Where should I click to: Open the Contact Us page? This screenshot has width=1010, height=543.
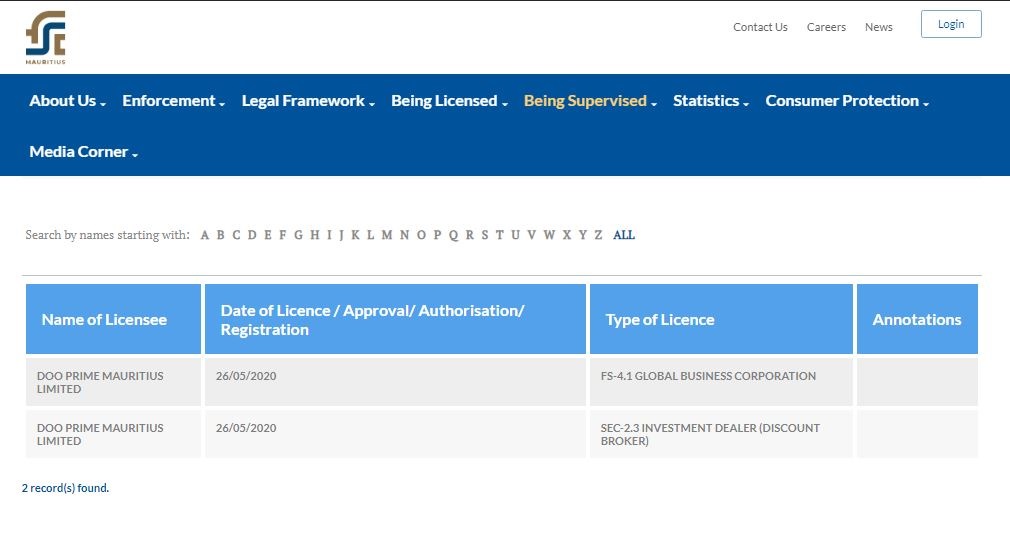760,27
